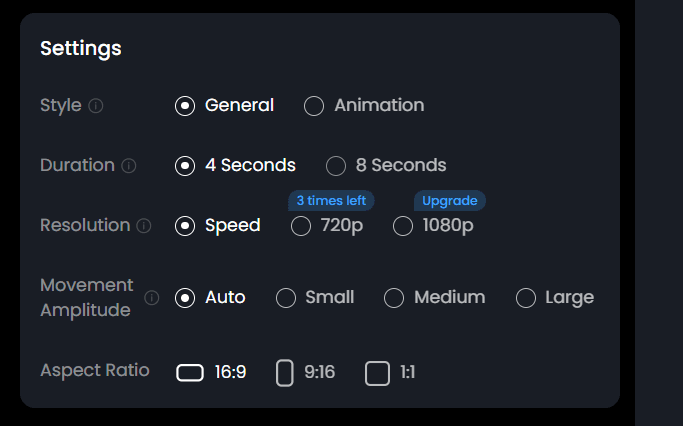Click the Resolution info icon

(144, 226)
